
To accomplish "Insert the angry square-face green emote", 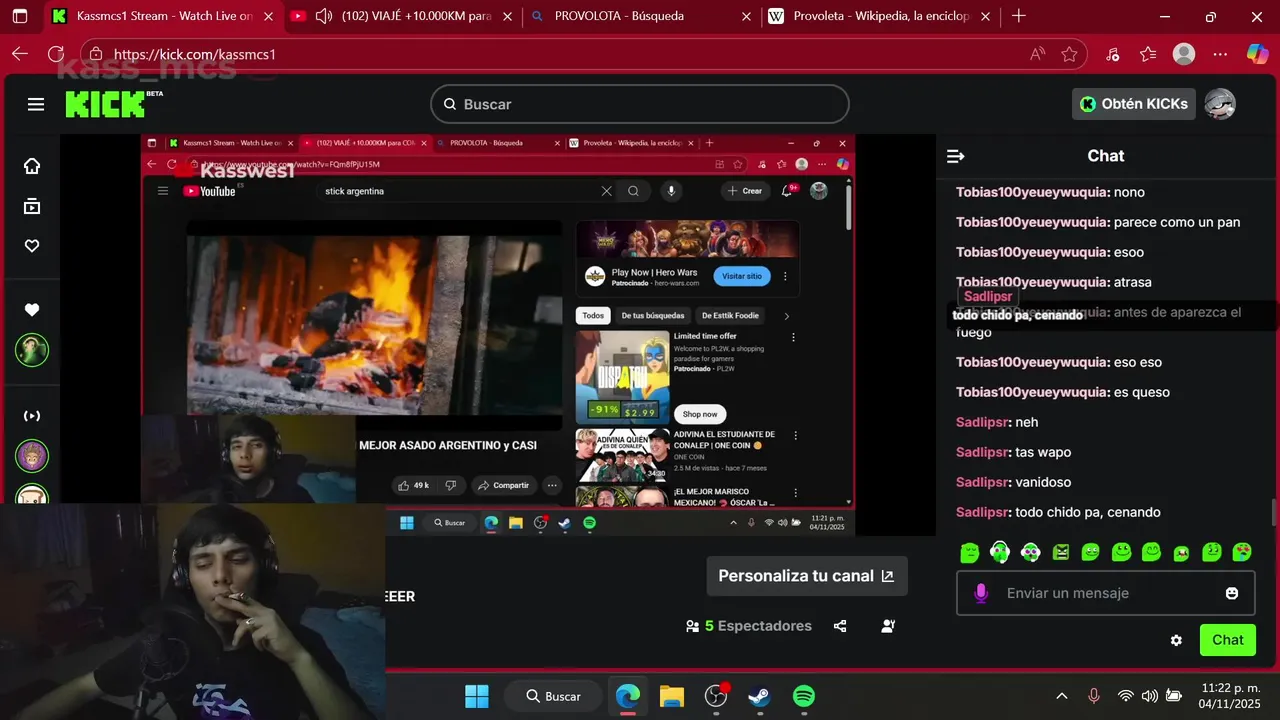I will (x=1061, y=552).
